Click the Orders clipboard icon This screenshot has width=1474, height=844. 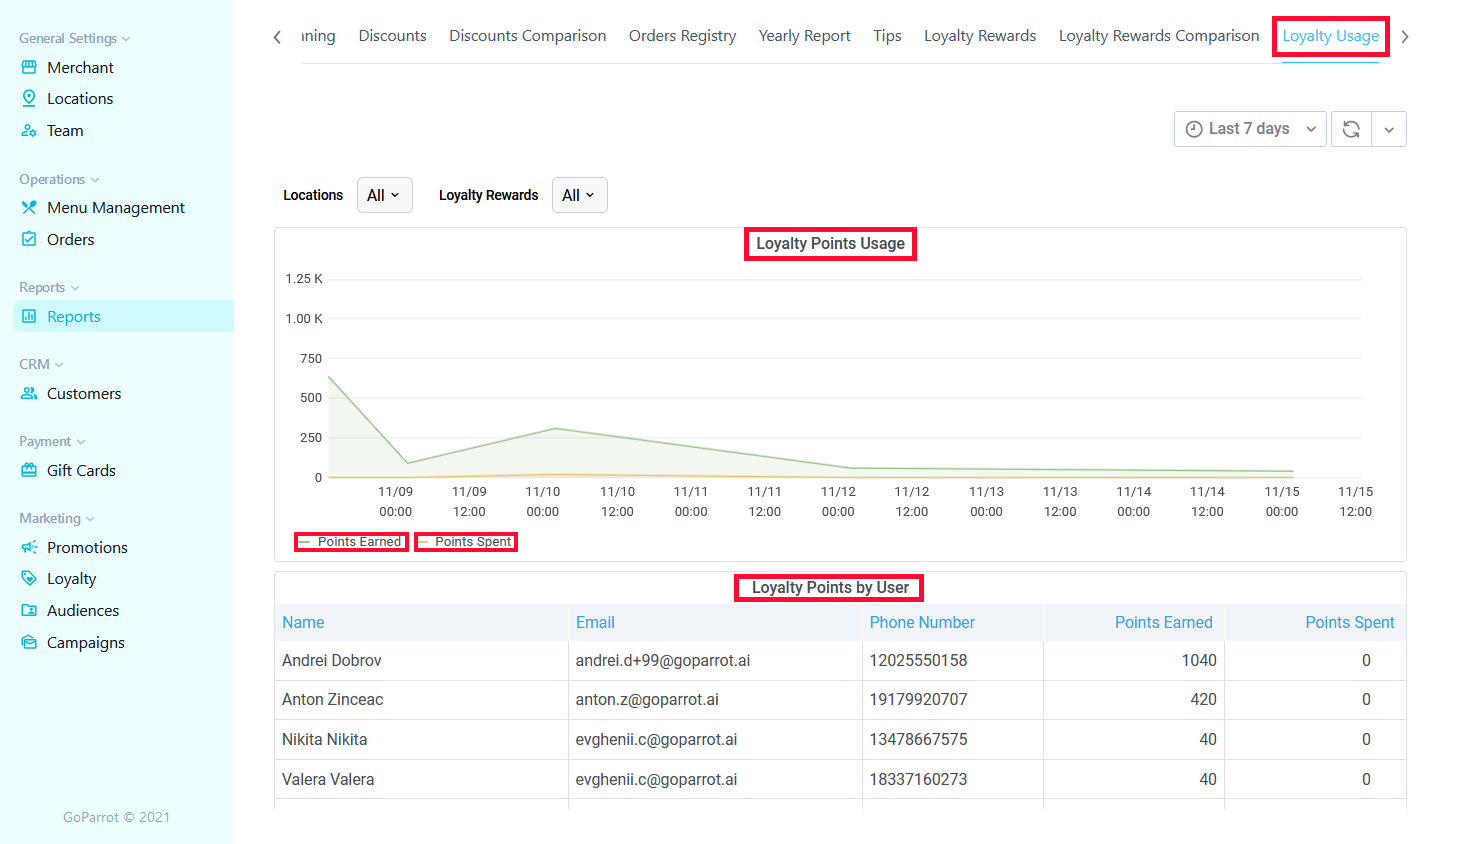29,239
